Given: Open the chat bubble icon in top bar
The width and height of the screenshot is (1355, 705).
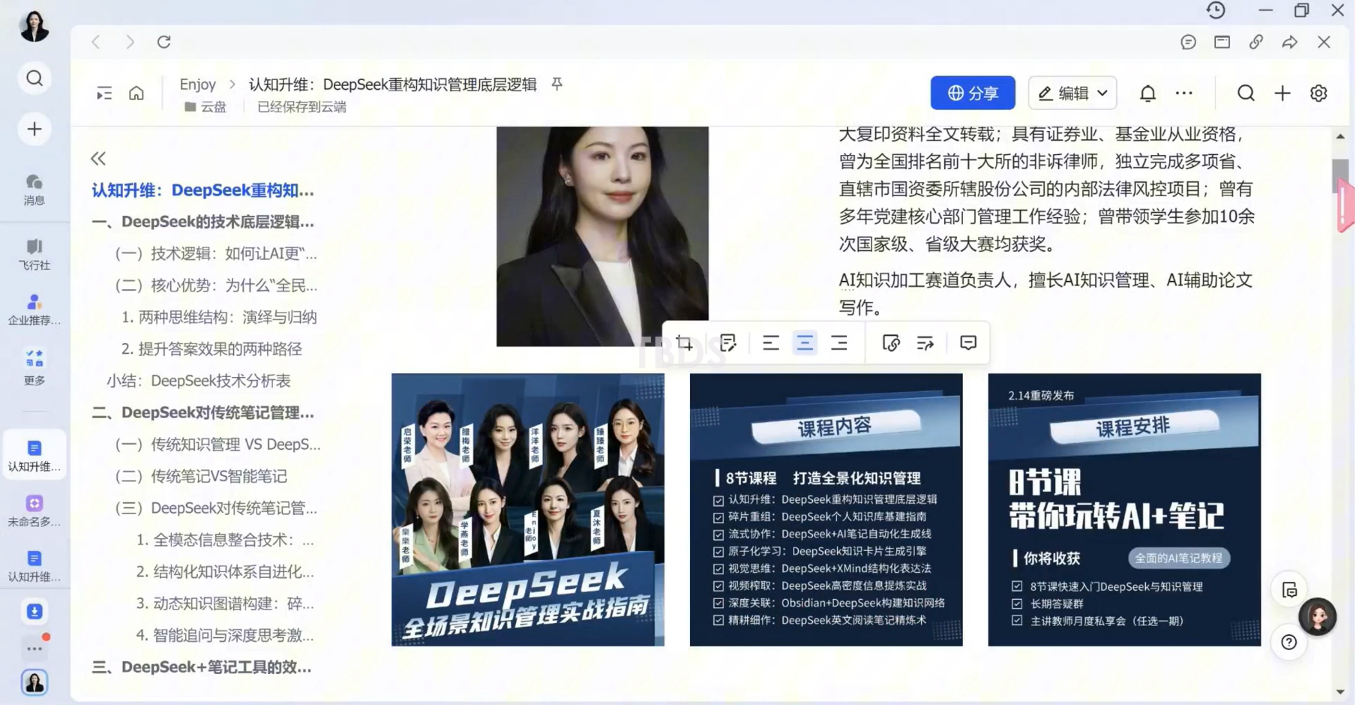Looking at the screenshot, I should (x=1188, y=42).
